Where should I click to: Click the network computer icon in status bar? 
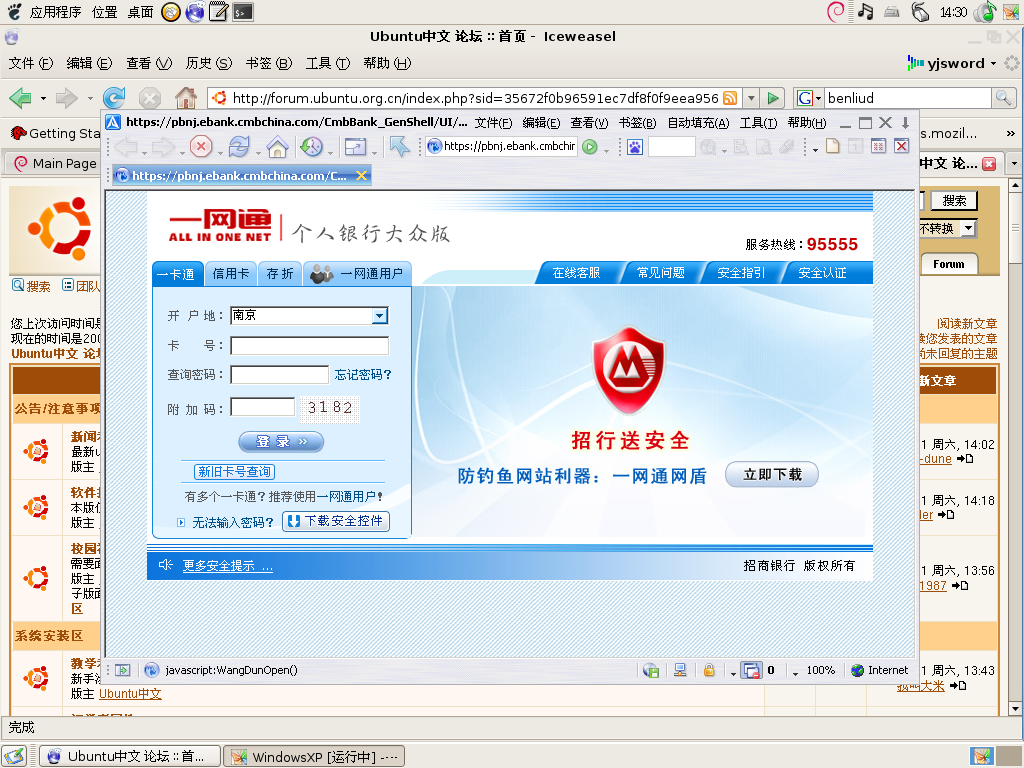680,670
